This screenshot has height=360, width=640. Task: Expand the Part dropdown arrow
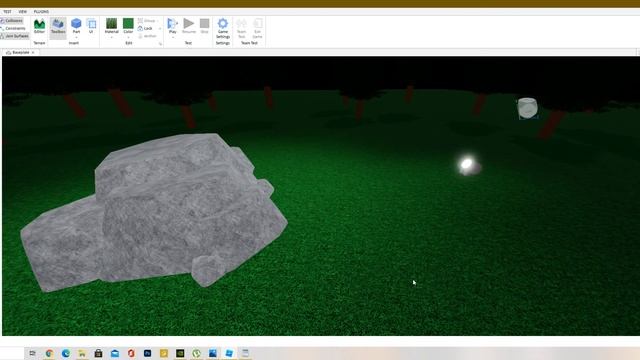[76, 38]
